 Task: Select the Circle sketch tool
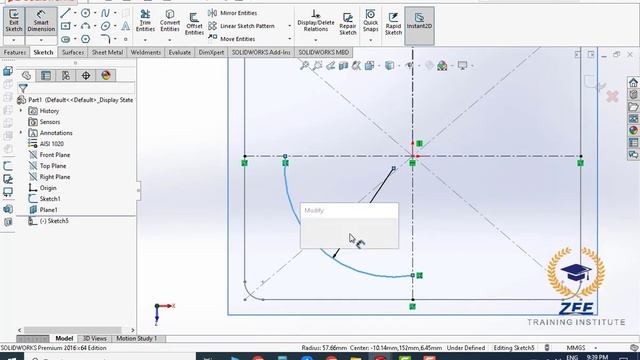(x=85, y=13)
